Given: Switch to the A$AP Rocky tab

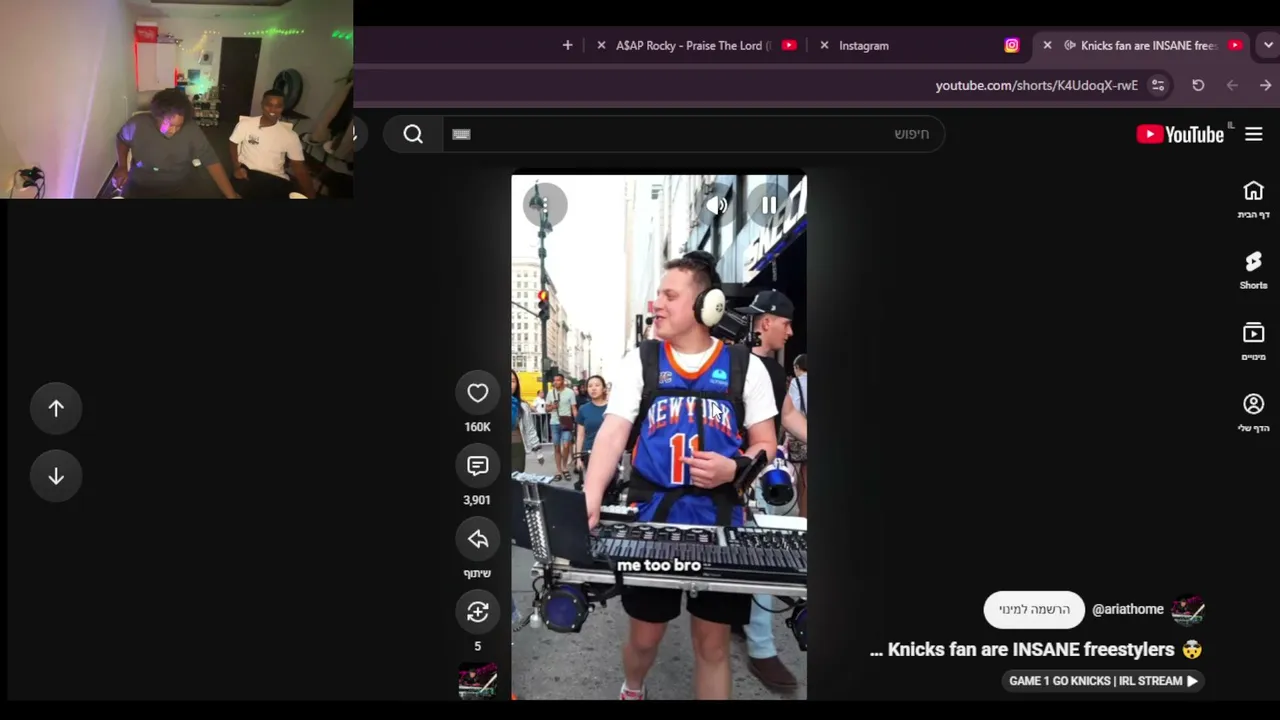Looking at the screenshot, I should point(696,45).
